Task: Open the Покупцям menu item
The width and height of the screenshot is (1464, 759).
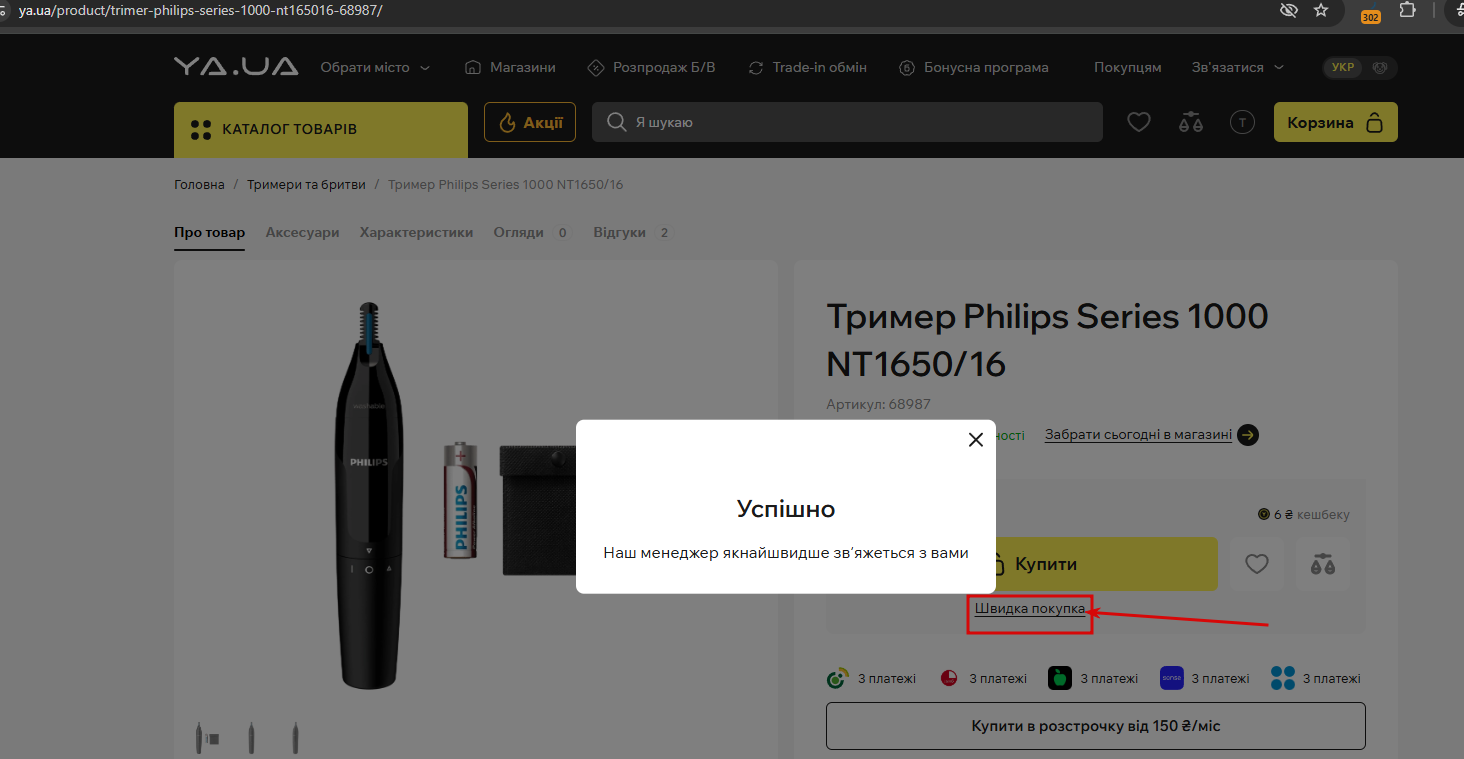Action: point(1127,68)
